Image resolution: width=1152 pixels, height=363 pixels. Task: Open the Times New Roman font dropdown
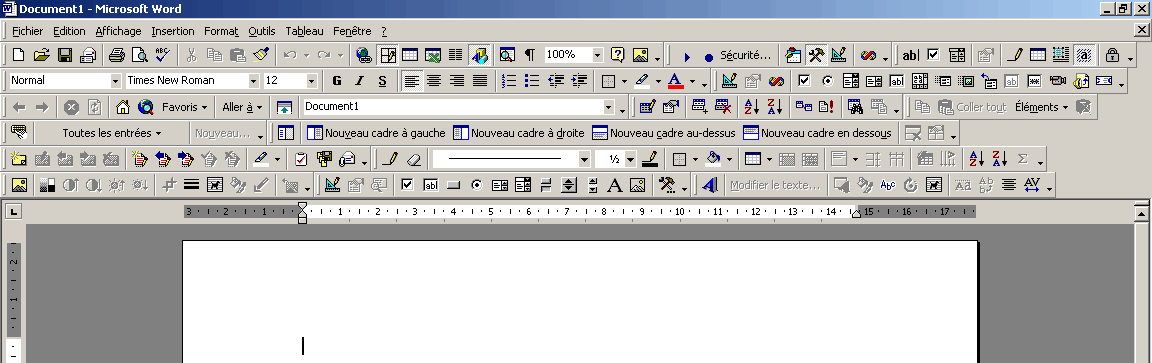(x=254, y=81)
